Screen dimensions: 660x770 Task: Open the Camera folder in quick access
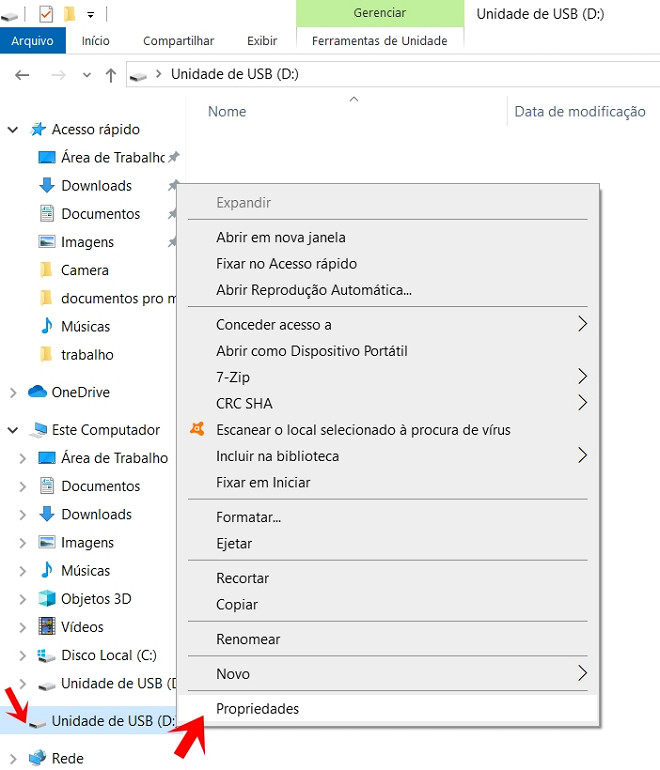pos(84,270)
